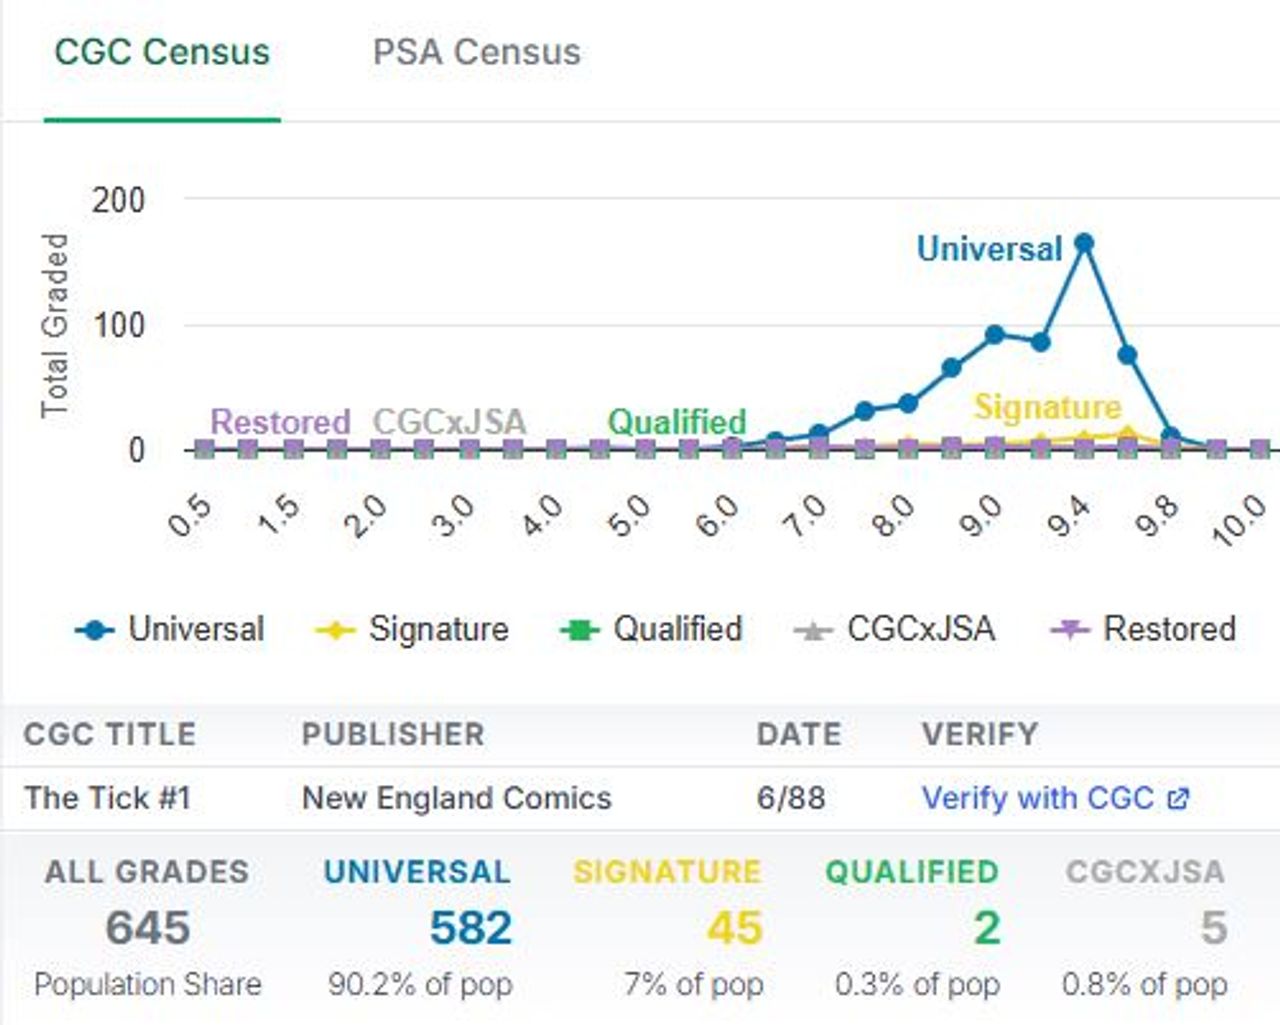
Task: Click the Universal data point at 9.0
Action: pos(994,335)
